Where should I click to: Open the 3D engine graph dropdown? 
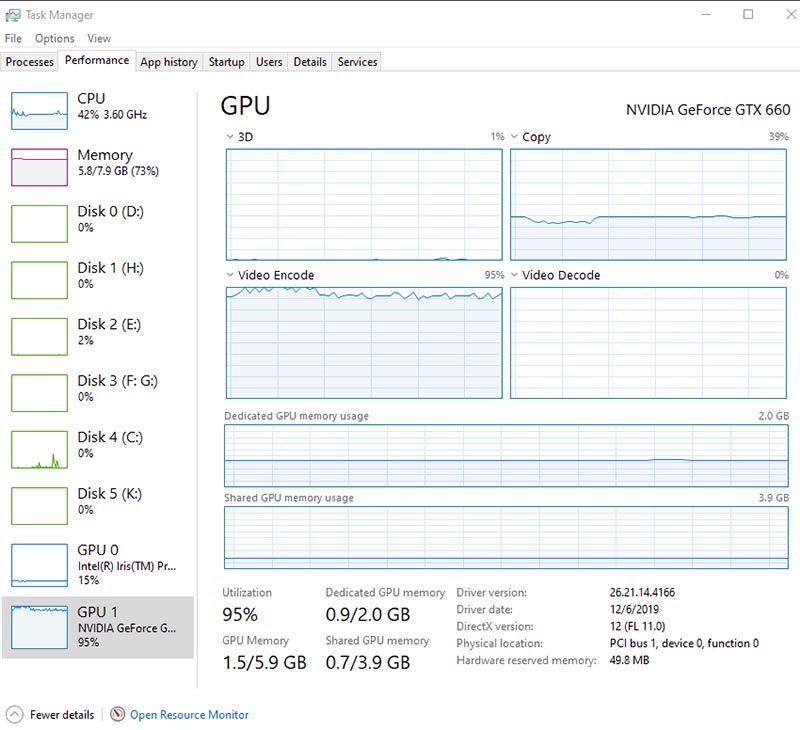[x=230, y=137]
